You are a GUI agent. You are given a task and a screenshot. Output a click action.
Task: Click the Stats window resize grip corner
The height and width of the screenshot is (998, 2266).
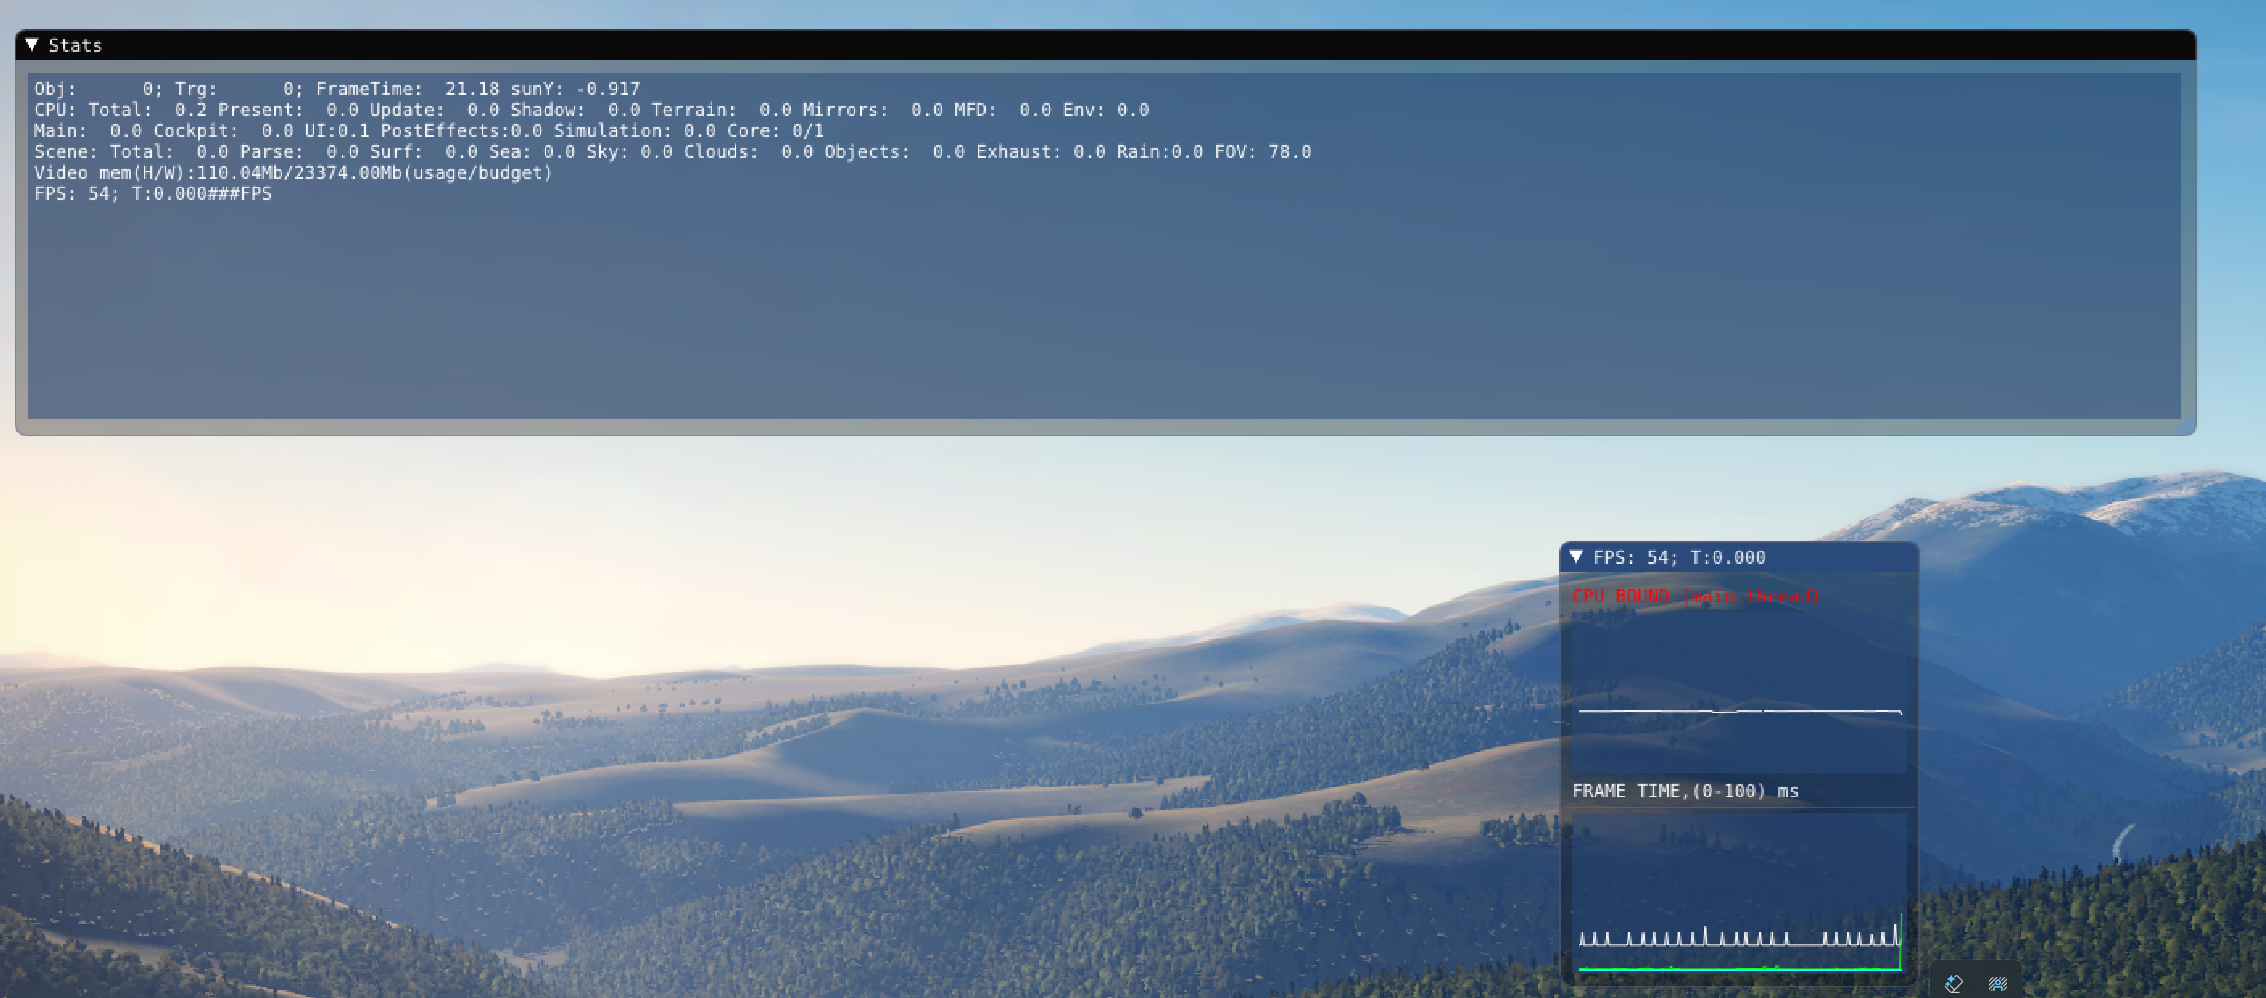(x=2187, y=425)
